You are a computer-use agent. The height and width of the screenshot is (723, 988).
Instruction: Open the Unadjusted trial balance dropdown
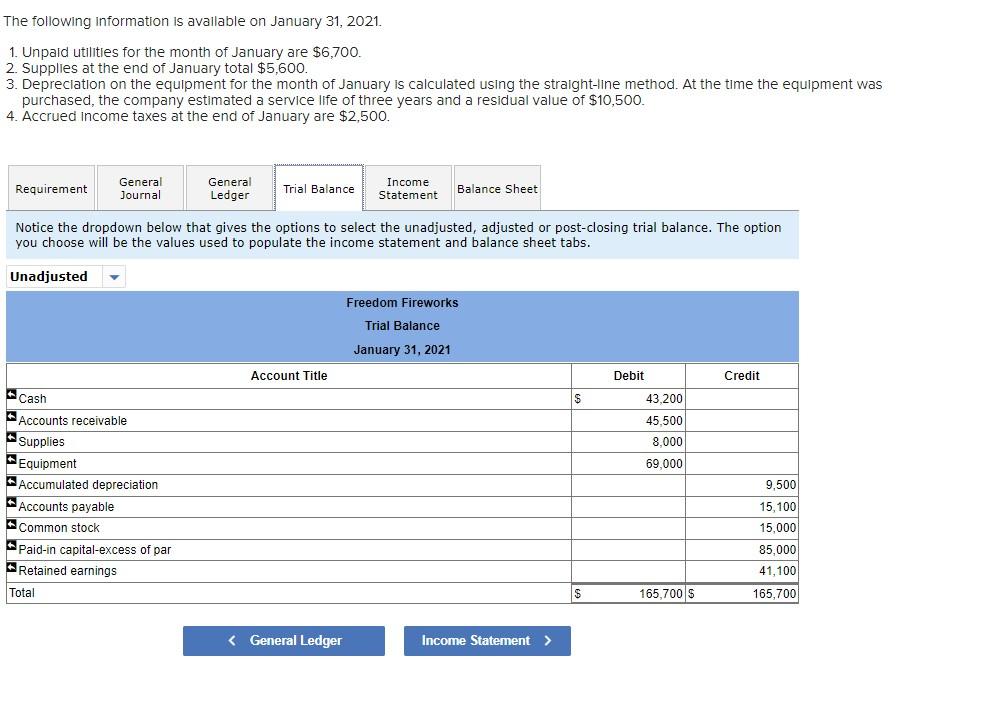click(x=112, y=277)
